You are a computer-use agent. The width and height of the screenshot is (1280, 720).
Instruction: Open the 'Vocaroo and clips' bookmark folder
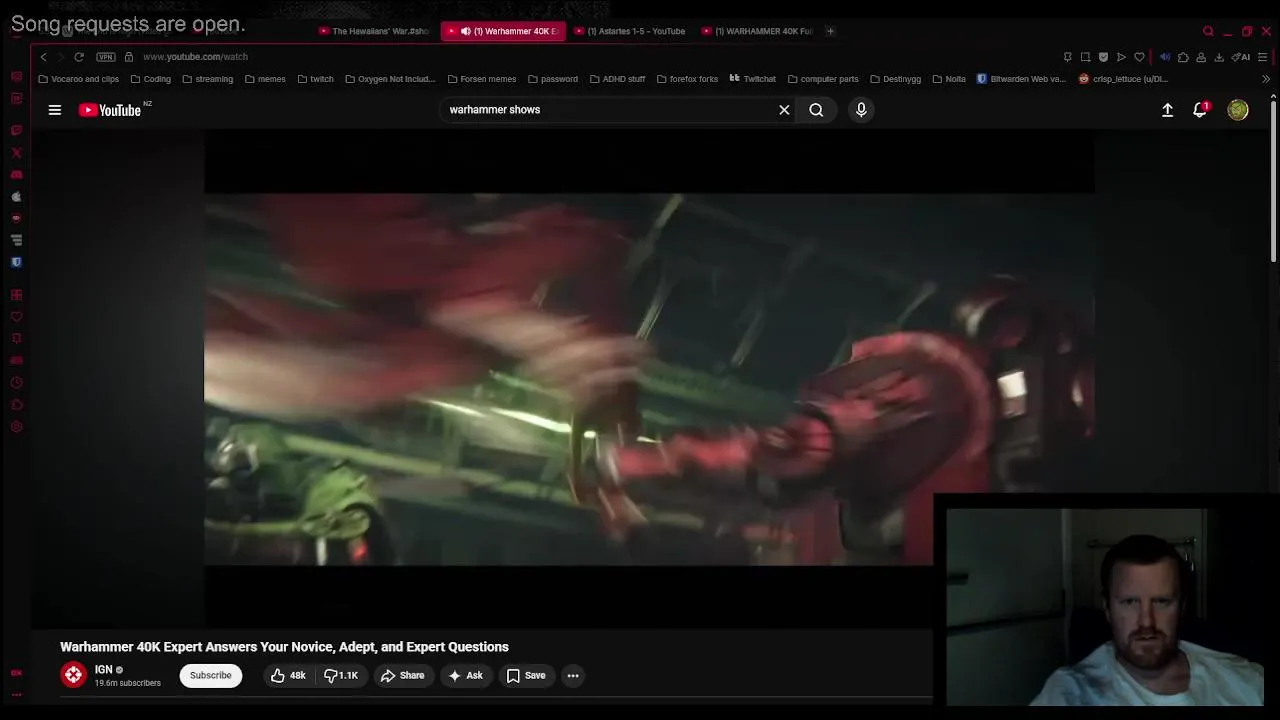click(x=78, y=79)
